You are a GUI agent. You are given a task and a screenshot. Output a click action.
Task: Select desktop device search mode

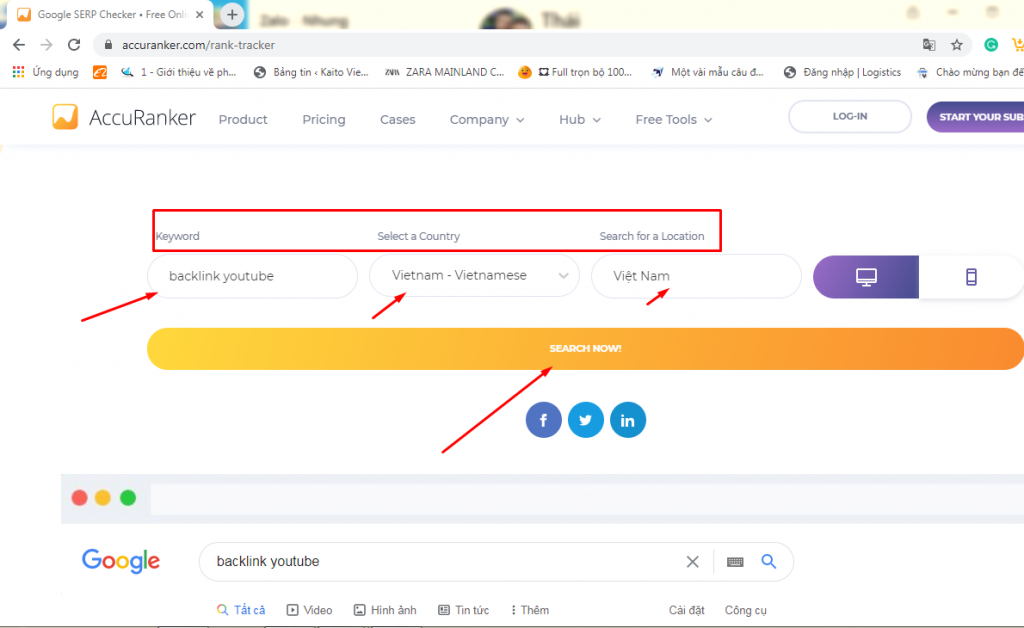tap(866, 277)
